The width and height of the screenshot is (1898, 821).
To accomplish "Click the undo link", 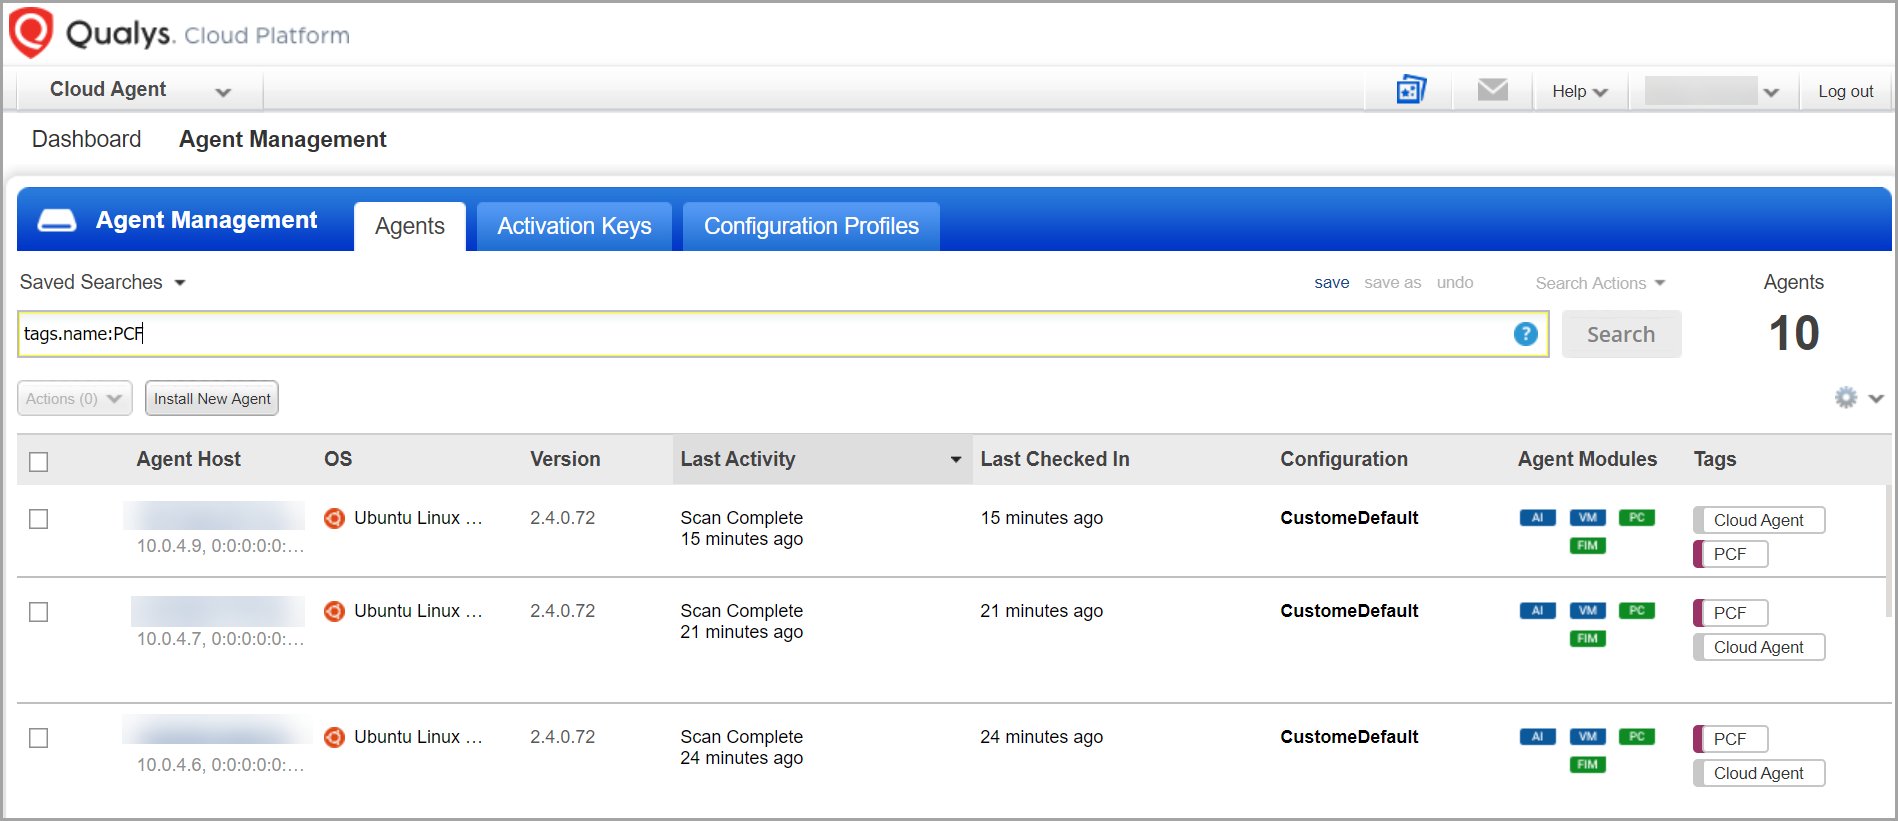I will pyautogui.click(x=1455, y=282).
